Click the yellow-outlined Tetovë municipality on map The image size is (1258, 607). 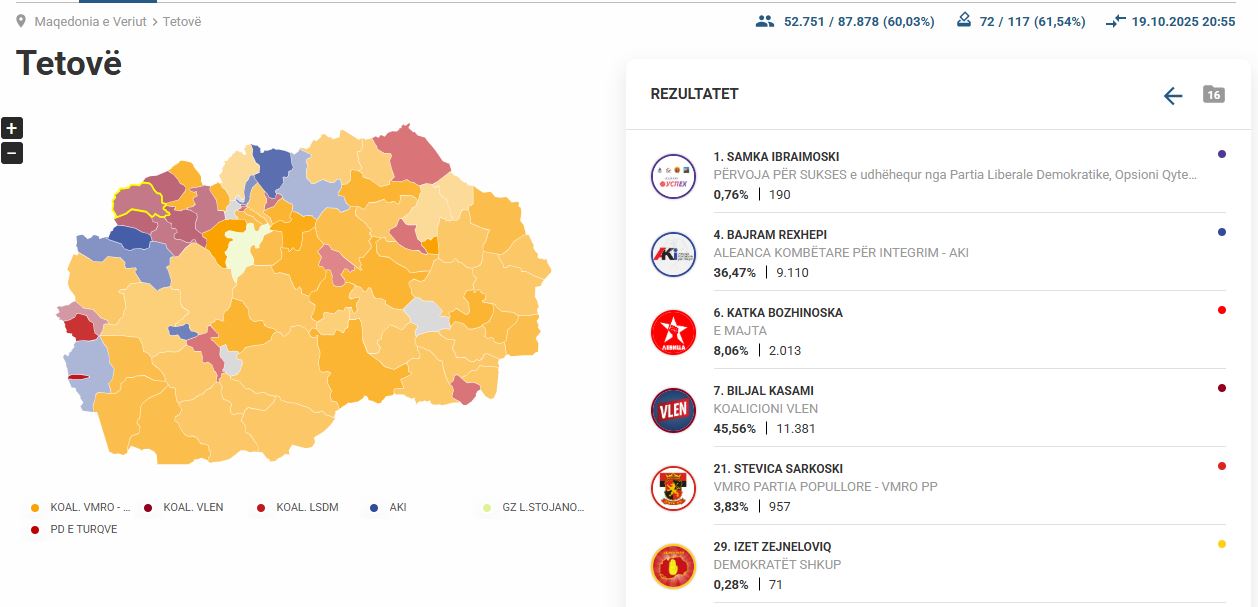pyautogui.click(x=140, y=200)
